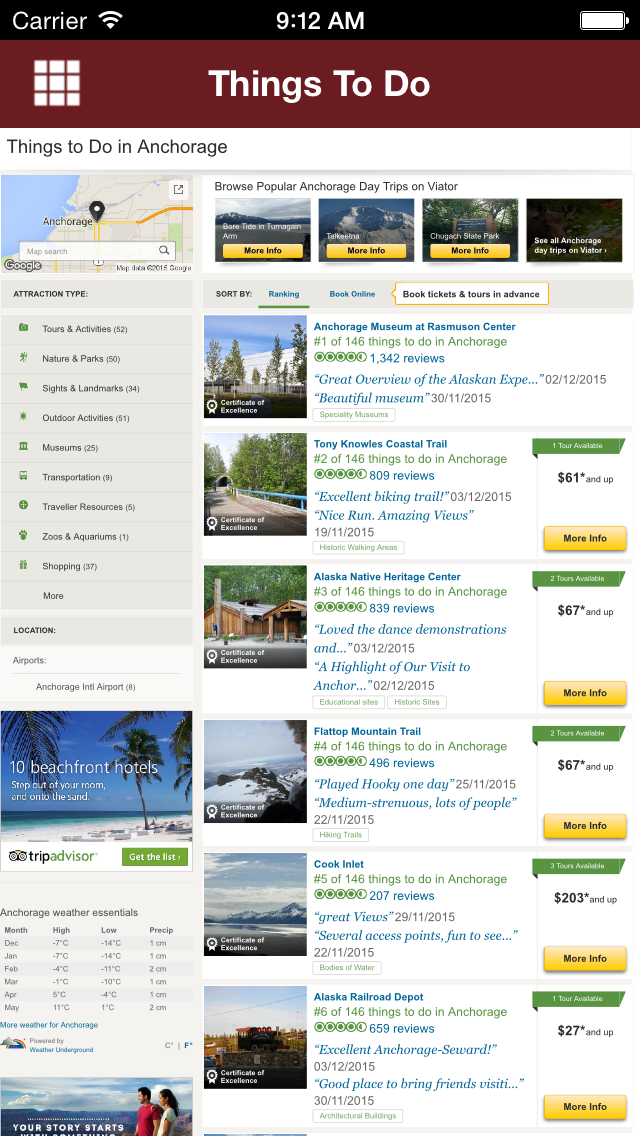Image resolution: width=640 pixels, height=1136 pixels.
Task: Select the Shopping gift icon
Action: (23, 564)
